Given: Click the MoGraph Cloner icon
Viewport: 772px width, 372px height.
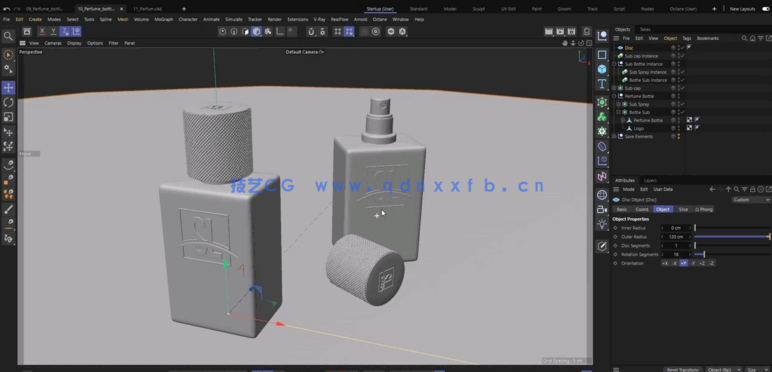Looking at the screenshot, I should coord(602,117).
